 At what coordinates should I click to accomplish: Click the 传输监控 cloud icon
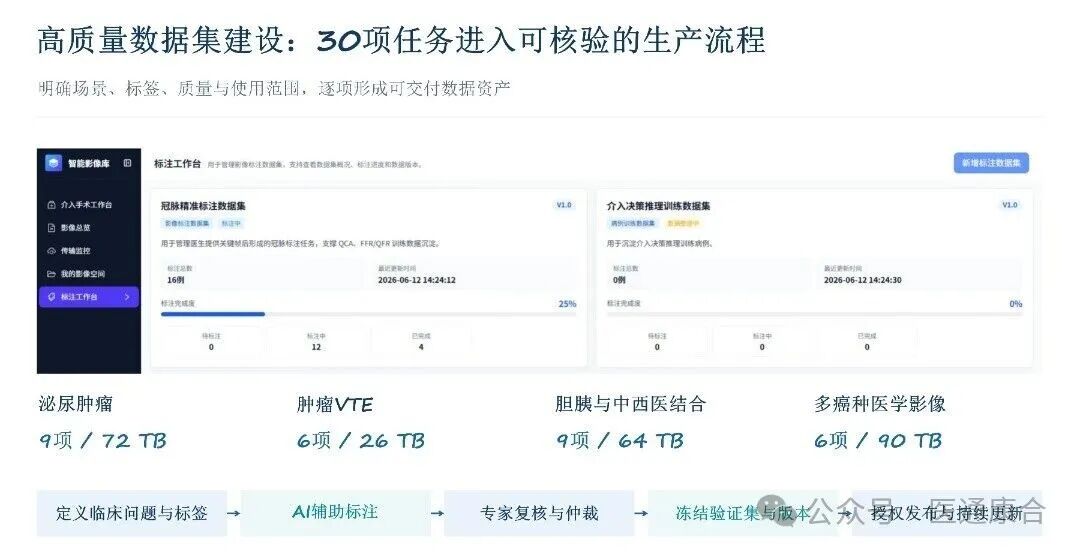coord(51,251)
